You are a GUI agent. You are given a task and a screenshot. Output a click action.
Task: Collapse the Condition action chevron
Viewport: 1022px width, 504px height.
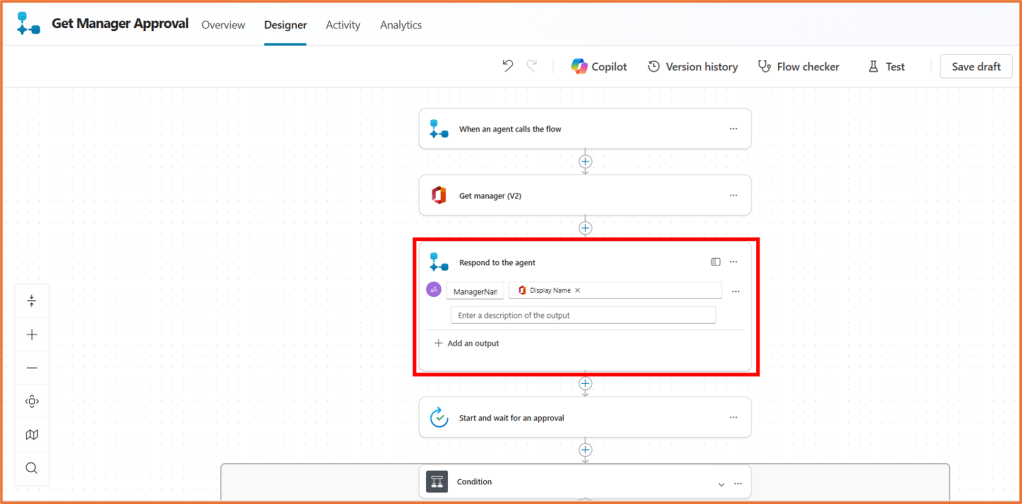721,483
